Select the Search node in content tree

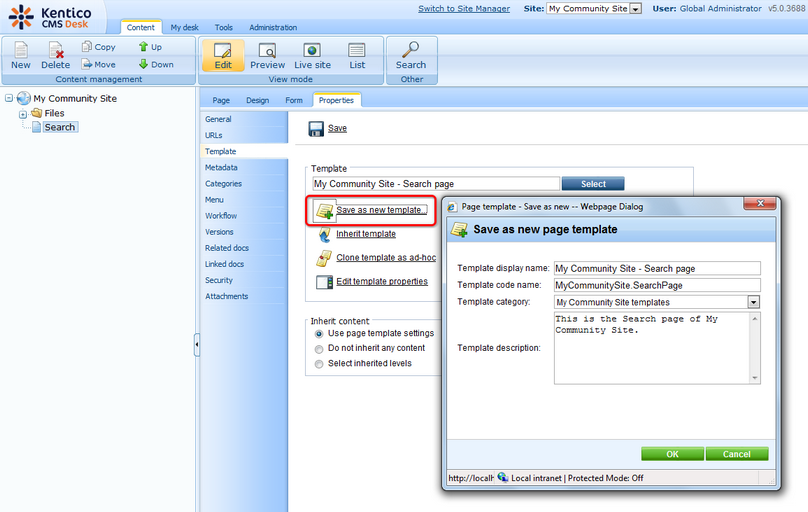pos(59,127)
